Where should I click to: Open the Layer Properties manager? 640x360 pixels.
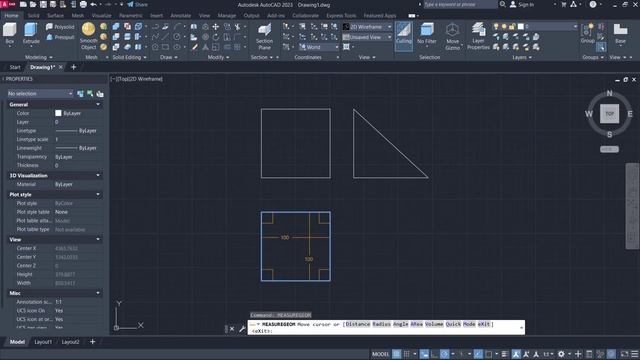[478, 36]
